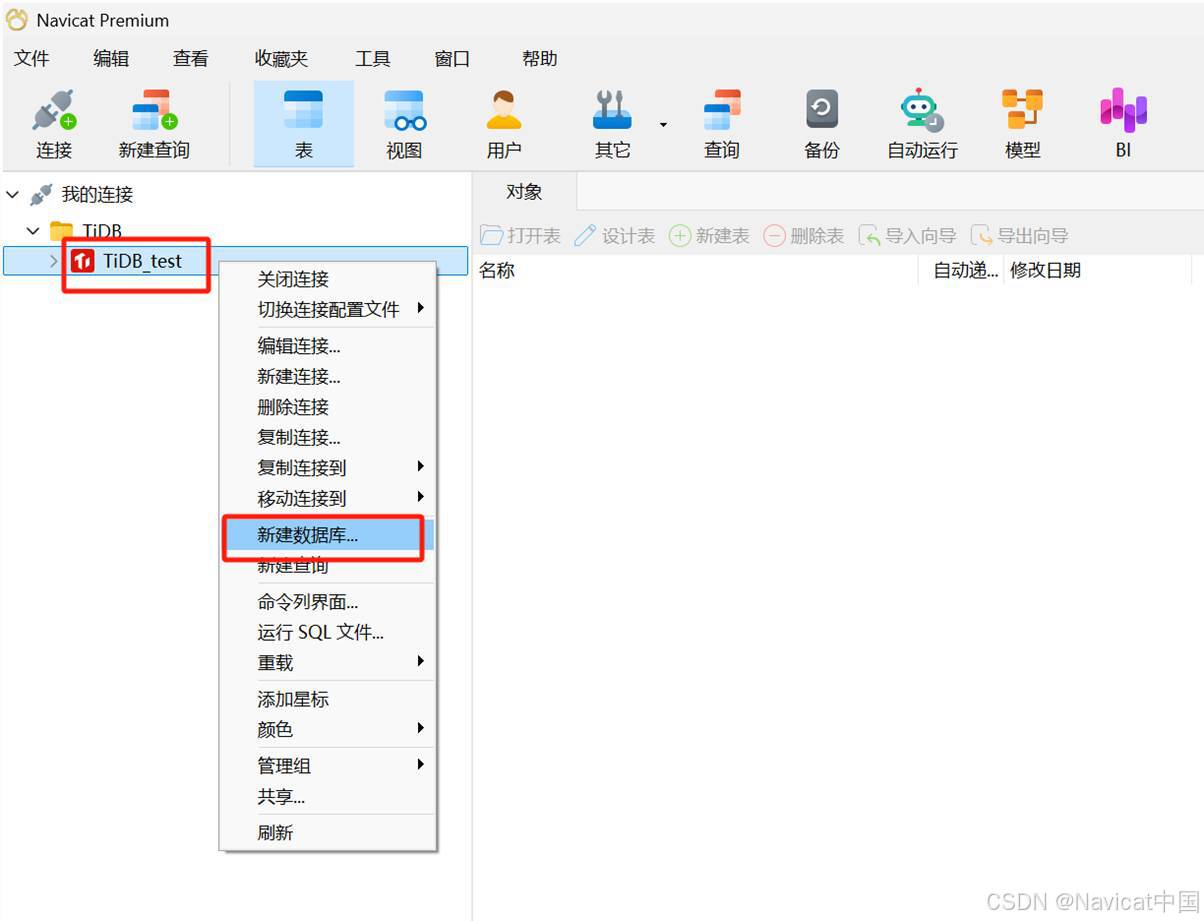
Task: Open 自动运行 (Automation) robot icon
Action: (x=921, y=110)
